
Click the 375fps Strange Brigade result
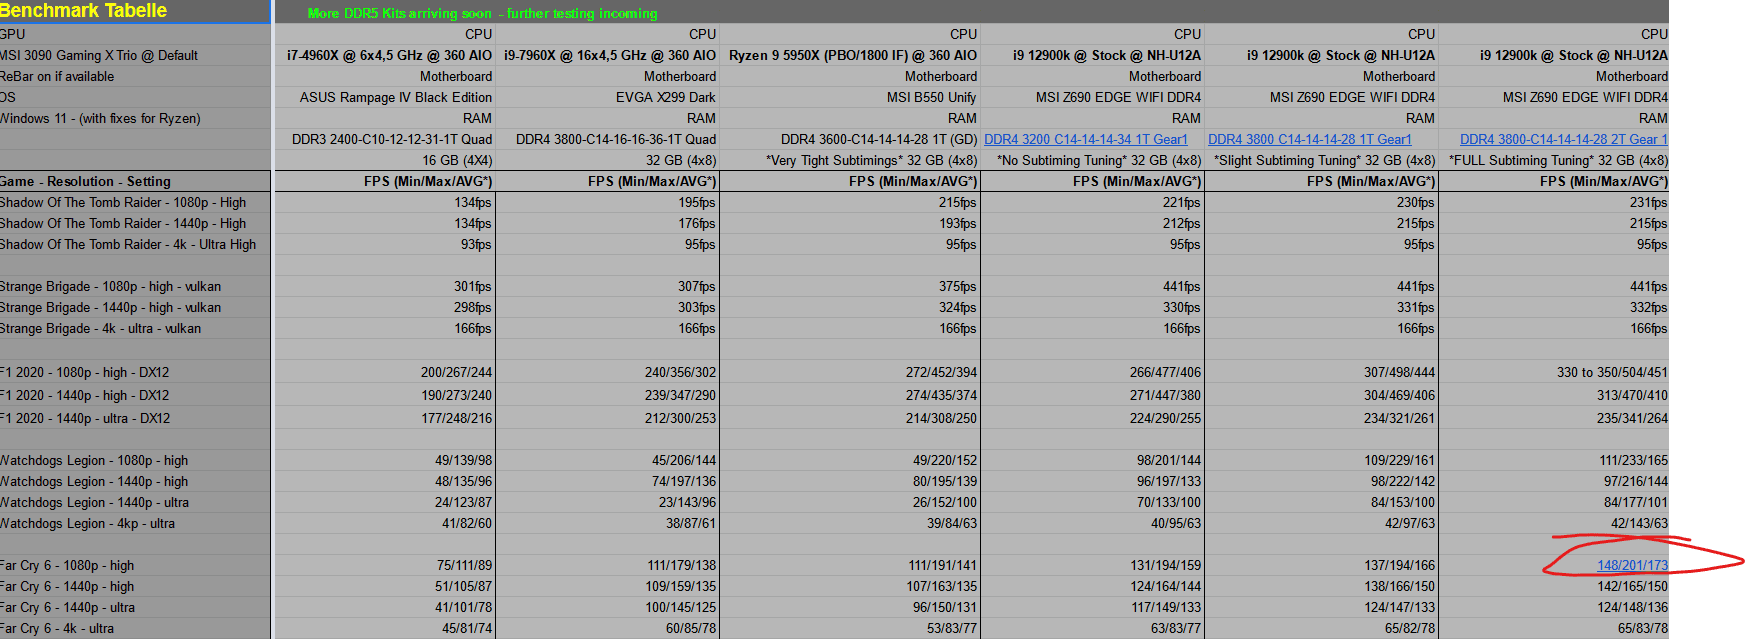click(x=958, y=287)
